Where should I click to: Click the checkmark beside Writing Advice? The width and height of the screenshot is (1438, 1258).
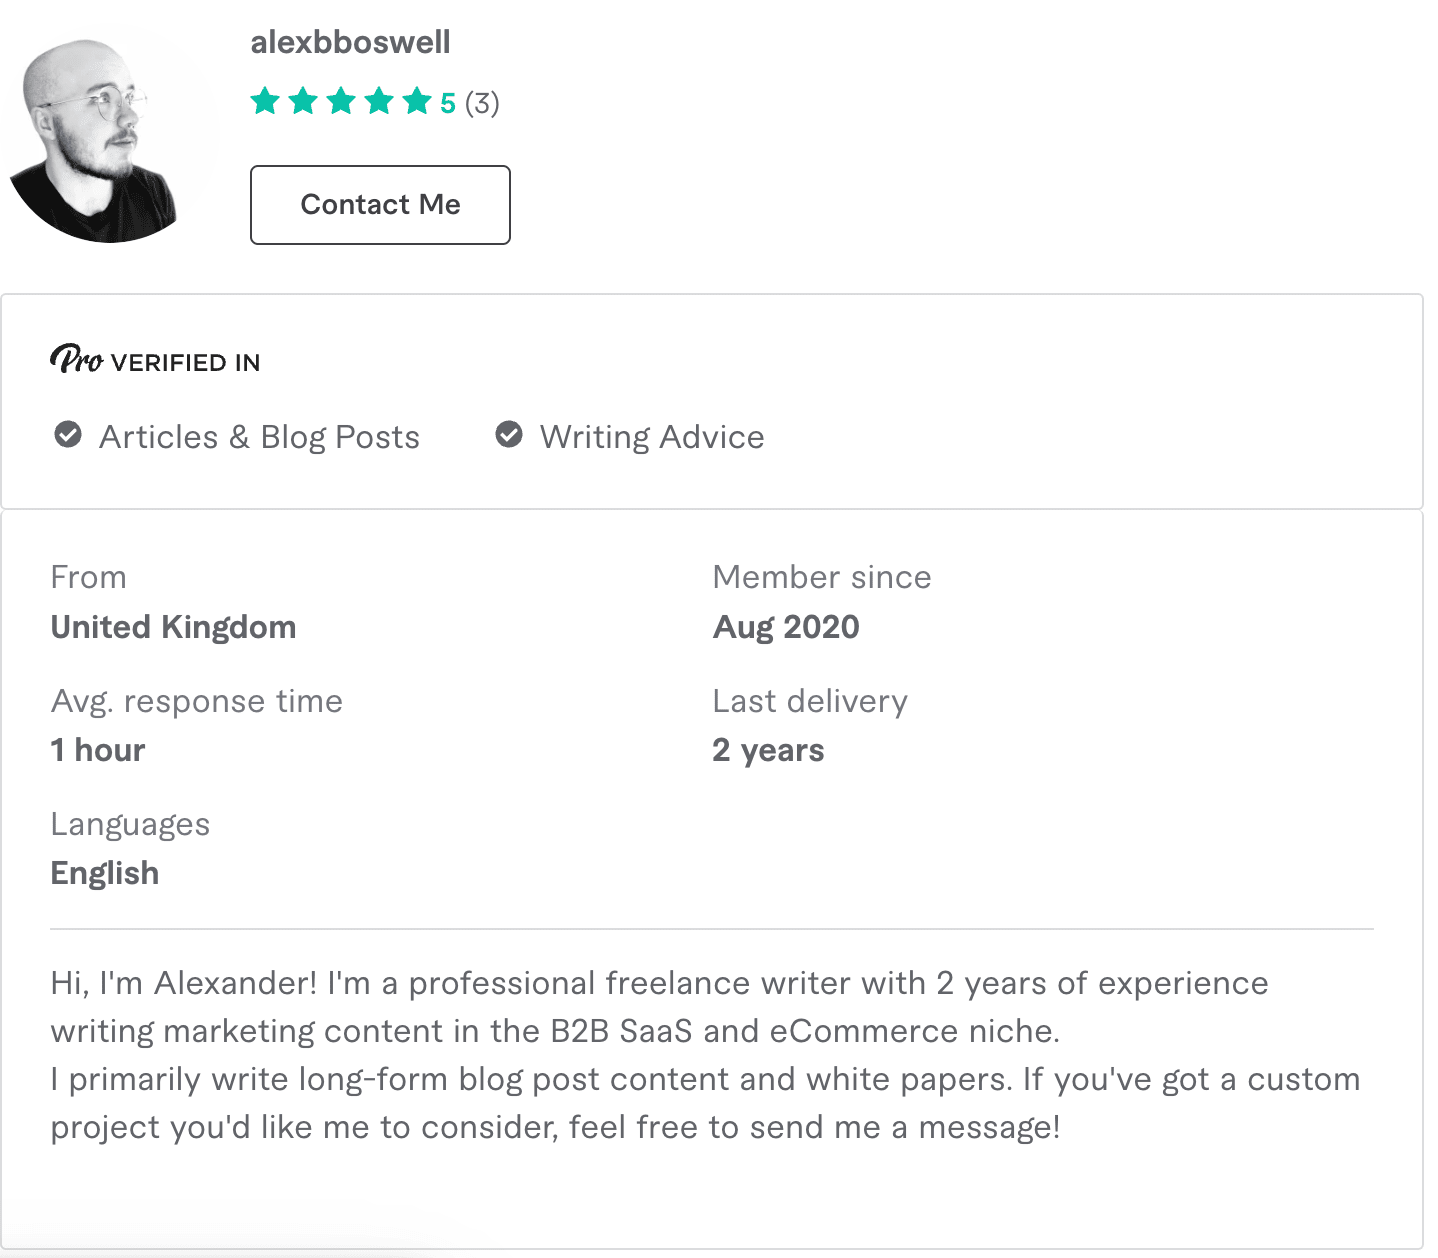(x=509, y=434)
